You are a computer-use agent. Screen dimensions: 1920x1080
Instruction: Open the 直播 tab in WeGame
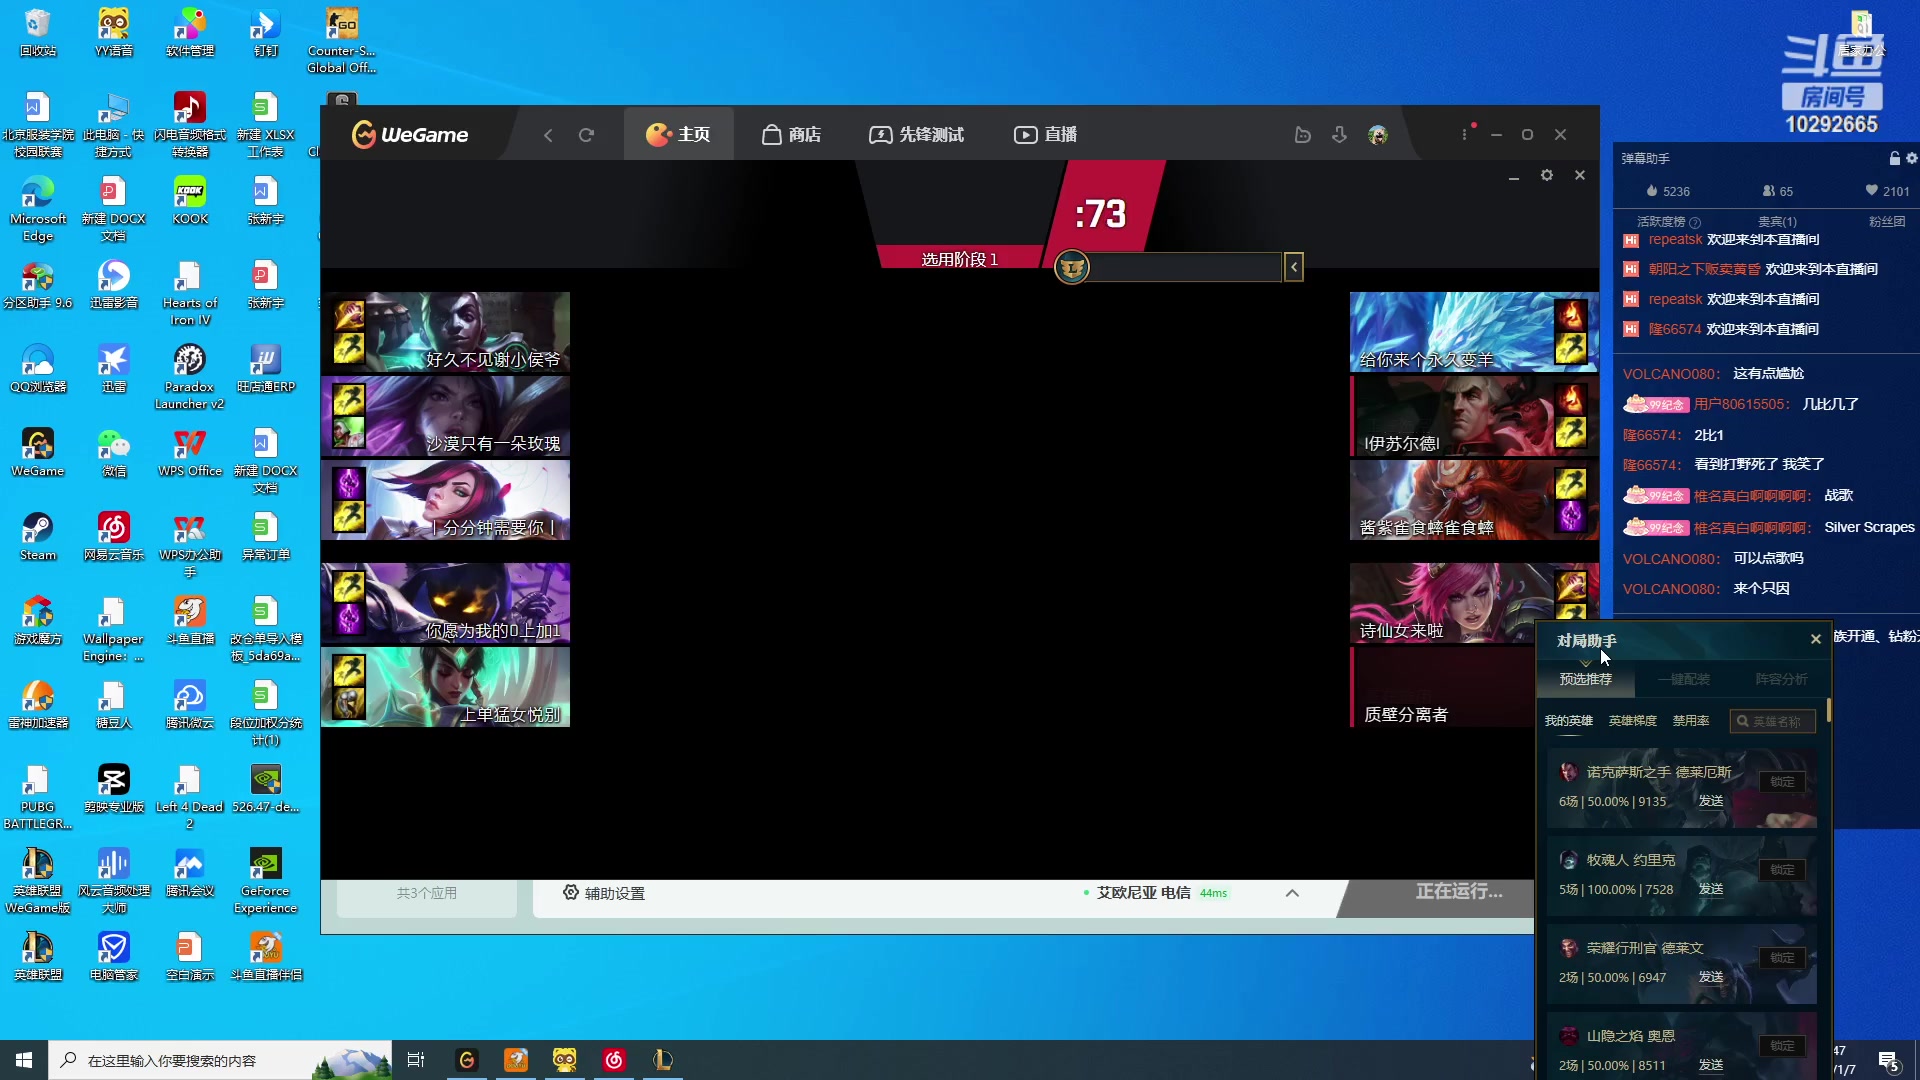point(1045,135)
